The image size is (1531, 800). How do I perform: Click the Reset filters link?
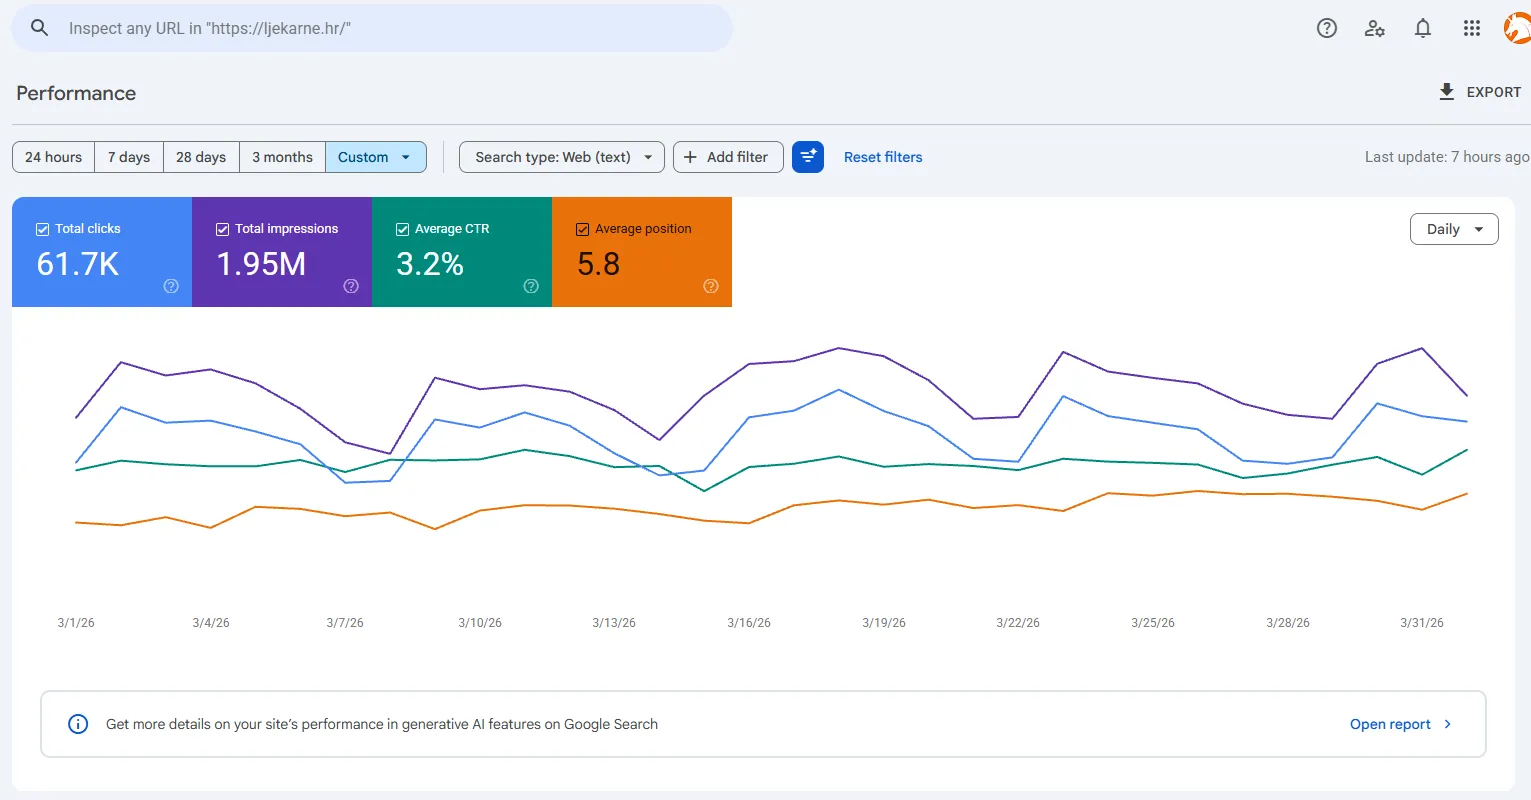(883, 157)
